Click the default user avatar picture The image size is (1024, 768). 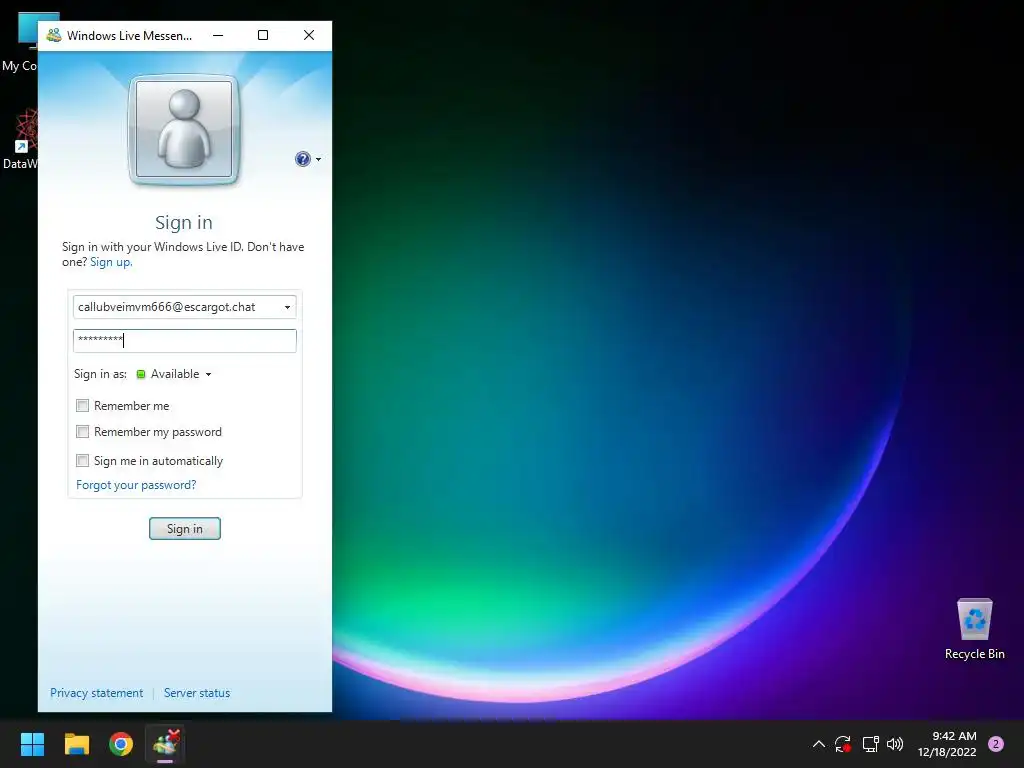[x=184, y=129]
